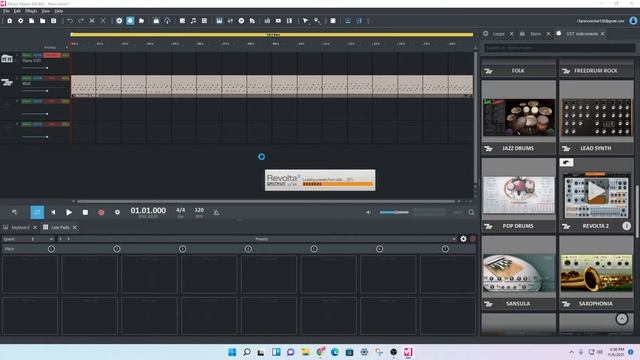This screenshot has width=640, height=360.
Task: Open Windows Start menu in the taskbar
Action: (x=232, y=352)
